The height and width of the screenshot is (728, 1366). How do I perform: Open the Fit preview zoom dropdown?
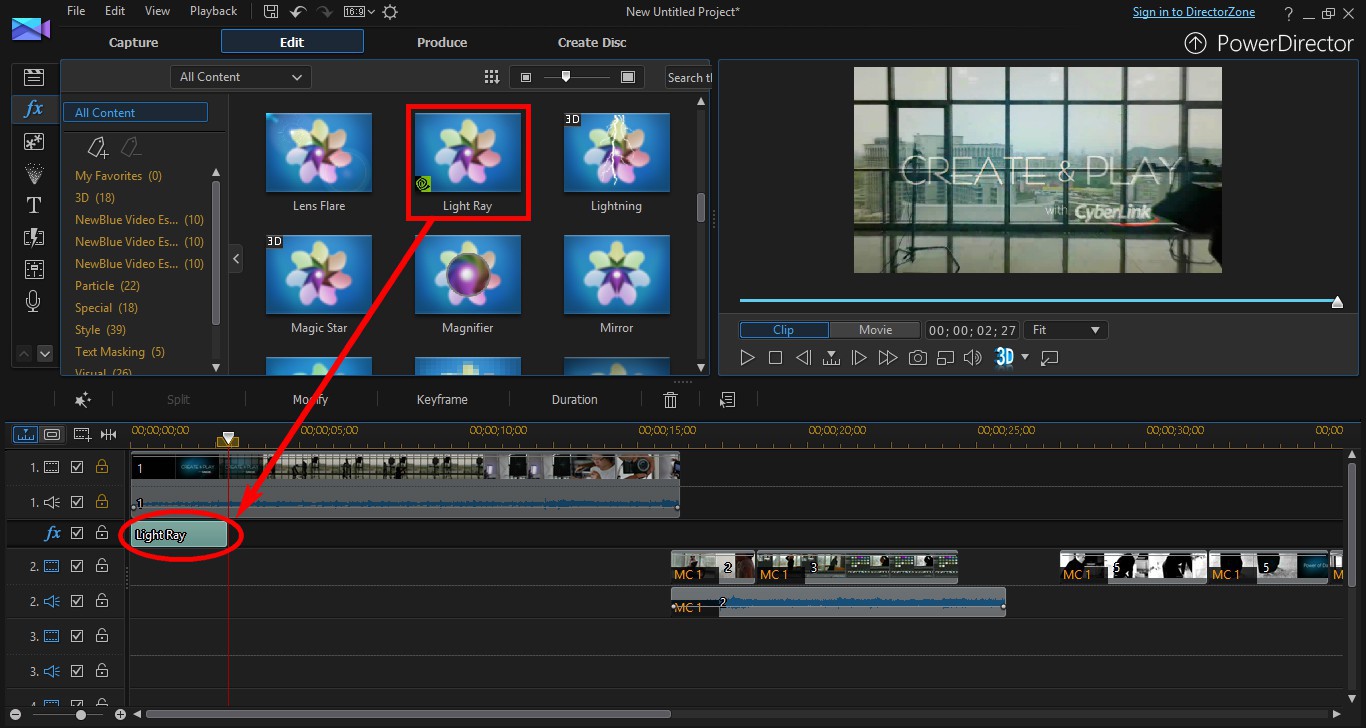pos(1066,330)
